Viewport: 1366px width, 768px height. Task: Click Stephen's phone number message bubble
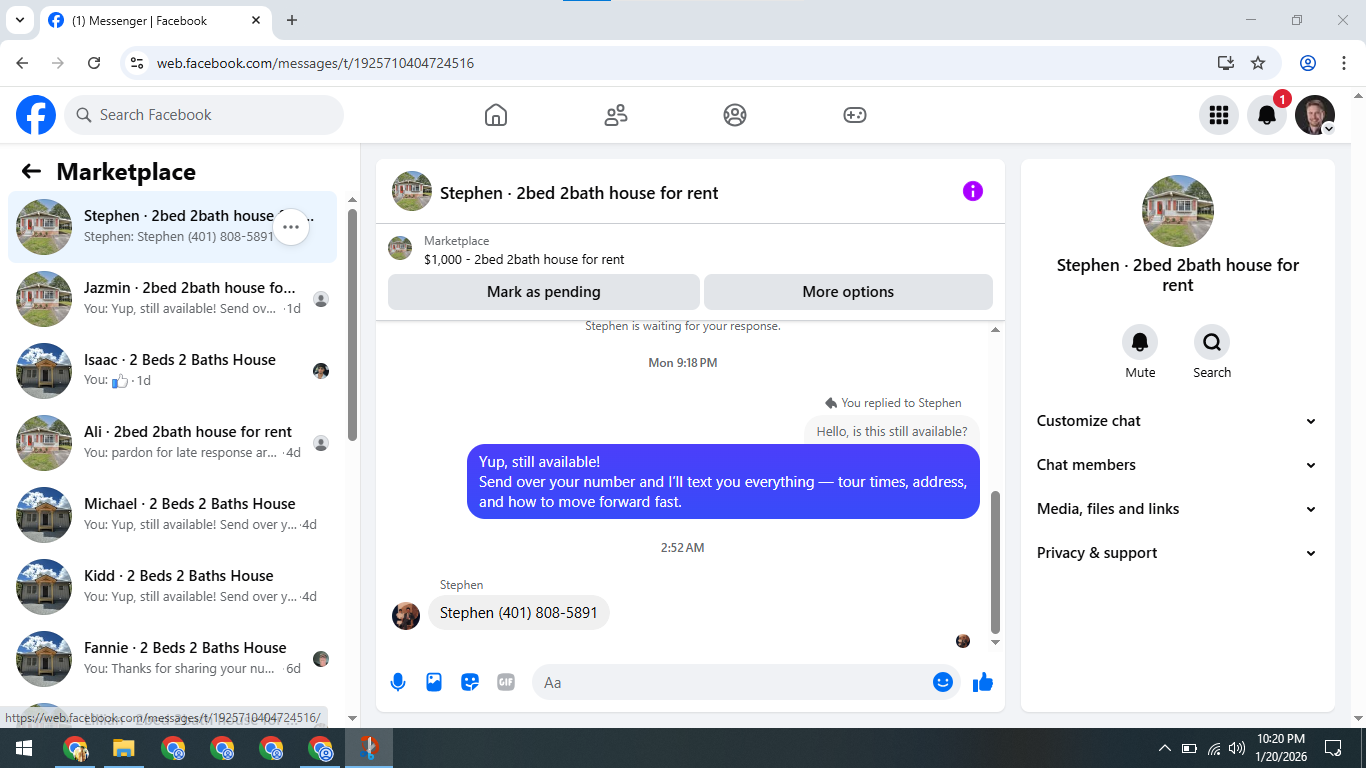pyautogui.click(x=518, y=613)
